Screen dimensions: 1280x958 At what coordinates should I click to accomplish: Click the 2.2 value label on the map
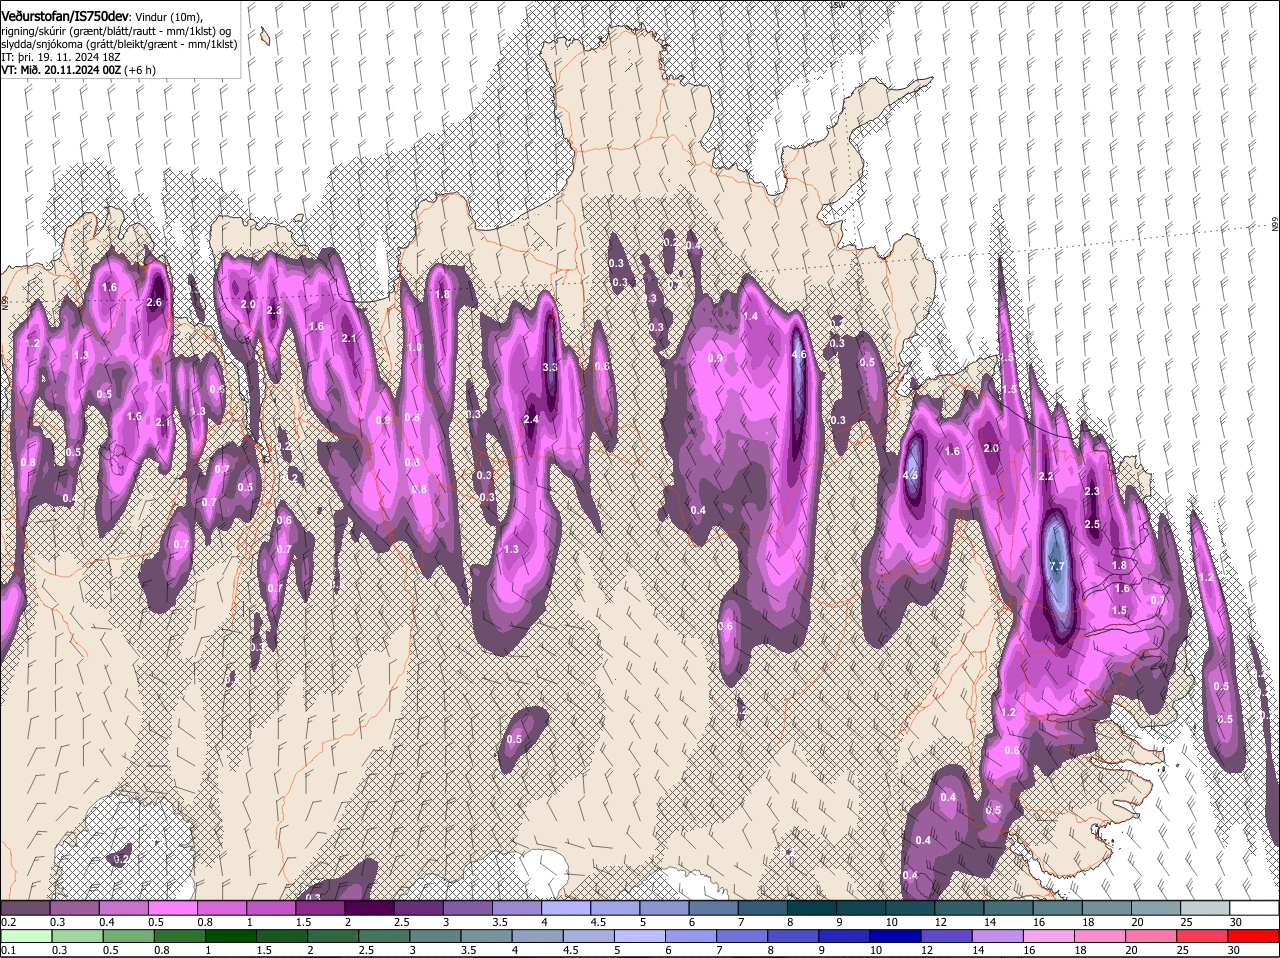[x=1046, y=476]
